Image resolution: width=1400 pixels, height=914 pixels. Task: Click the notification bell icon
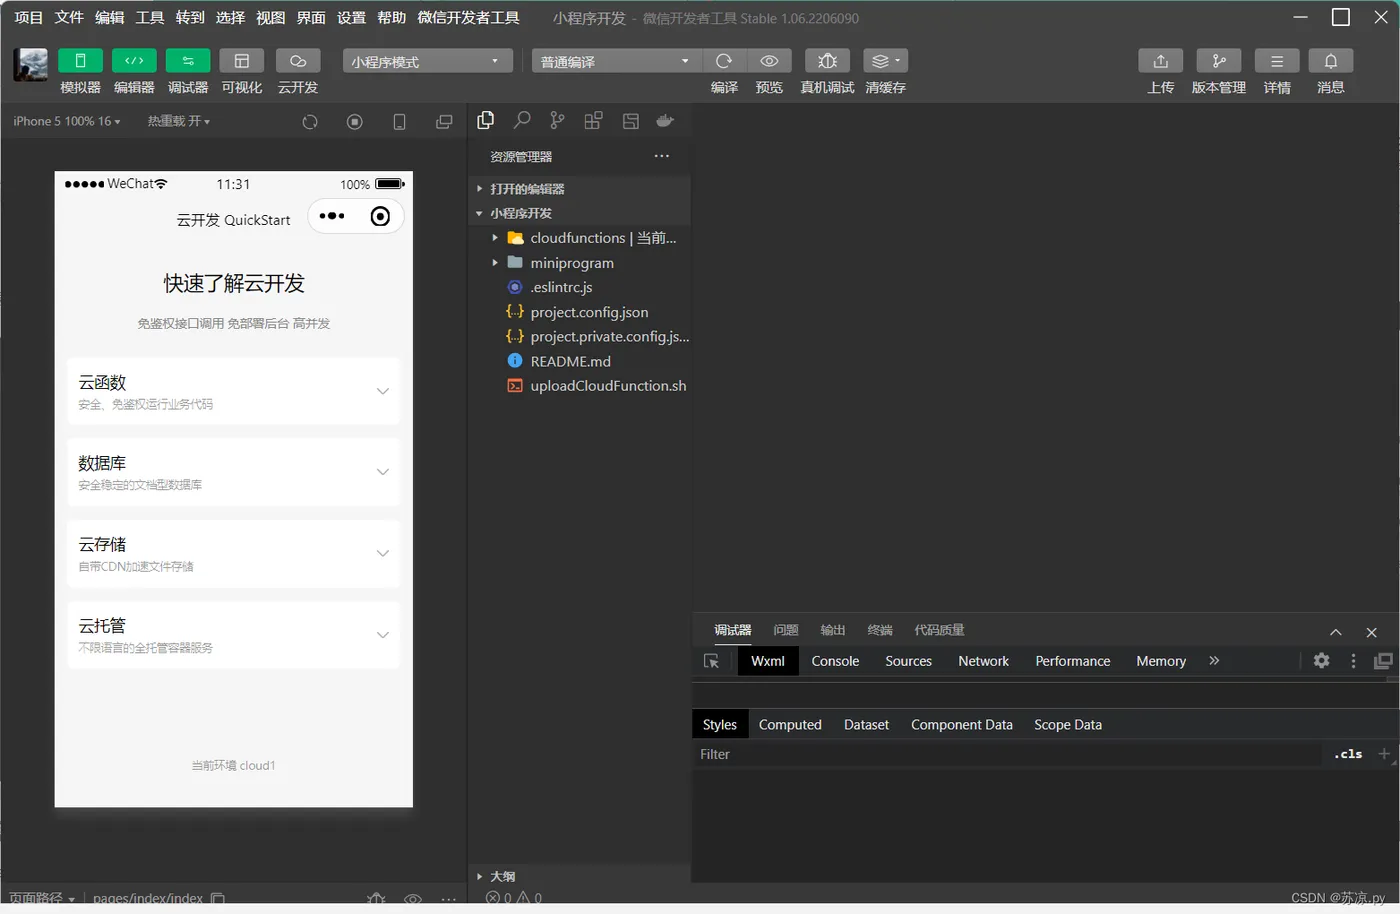[1331, 61]
